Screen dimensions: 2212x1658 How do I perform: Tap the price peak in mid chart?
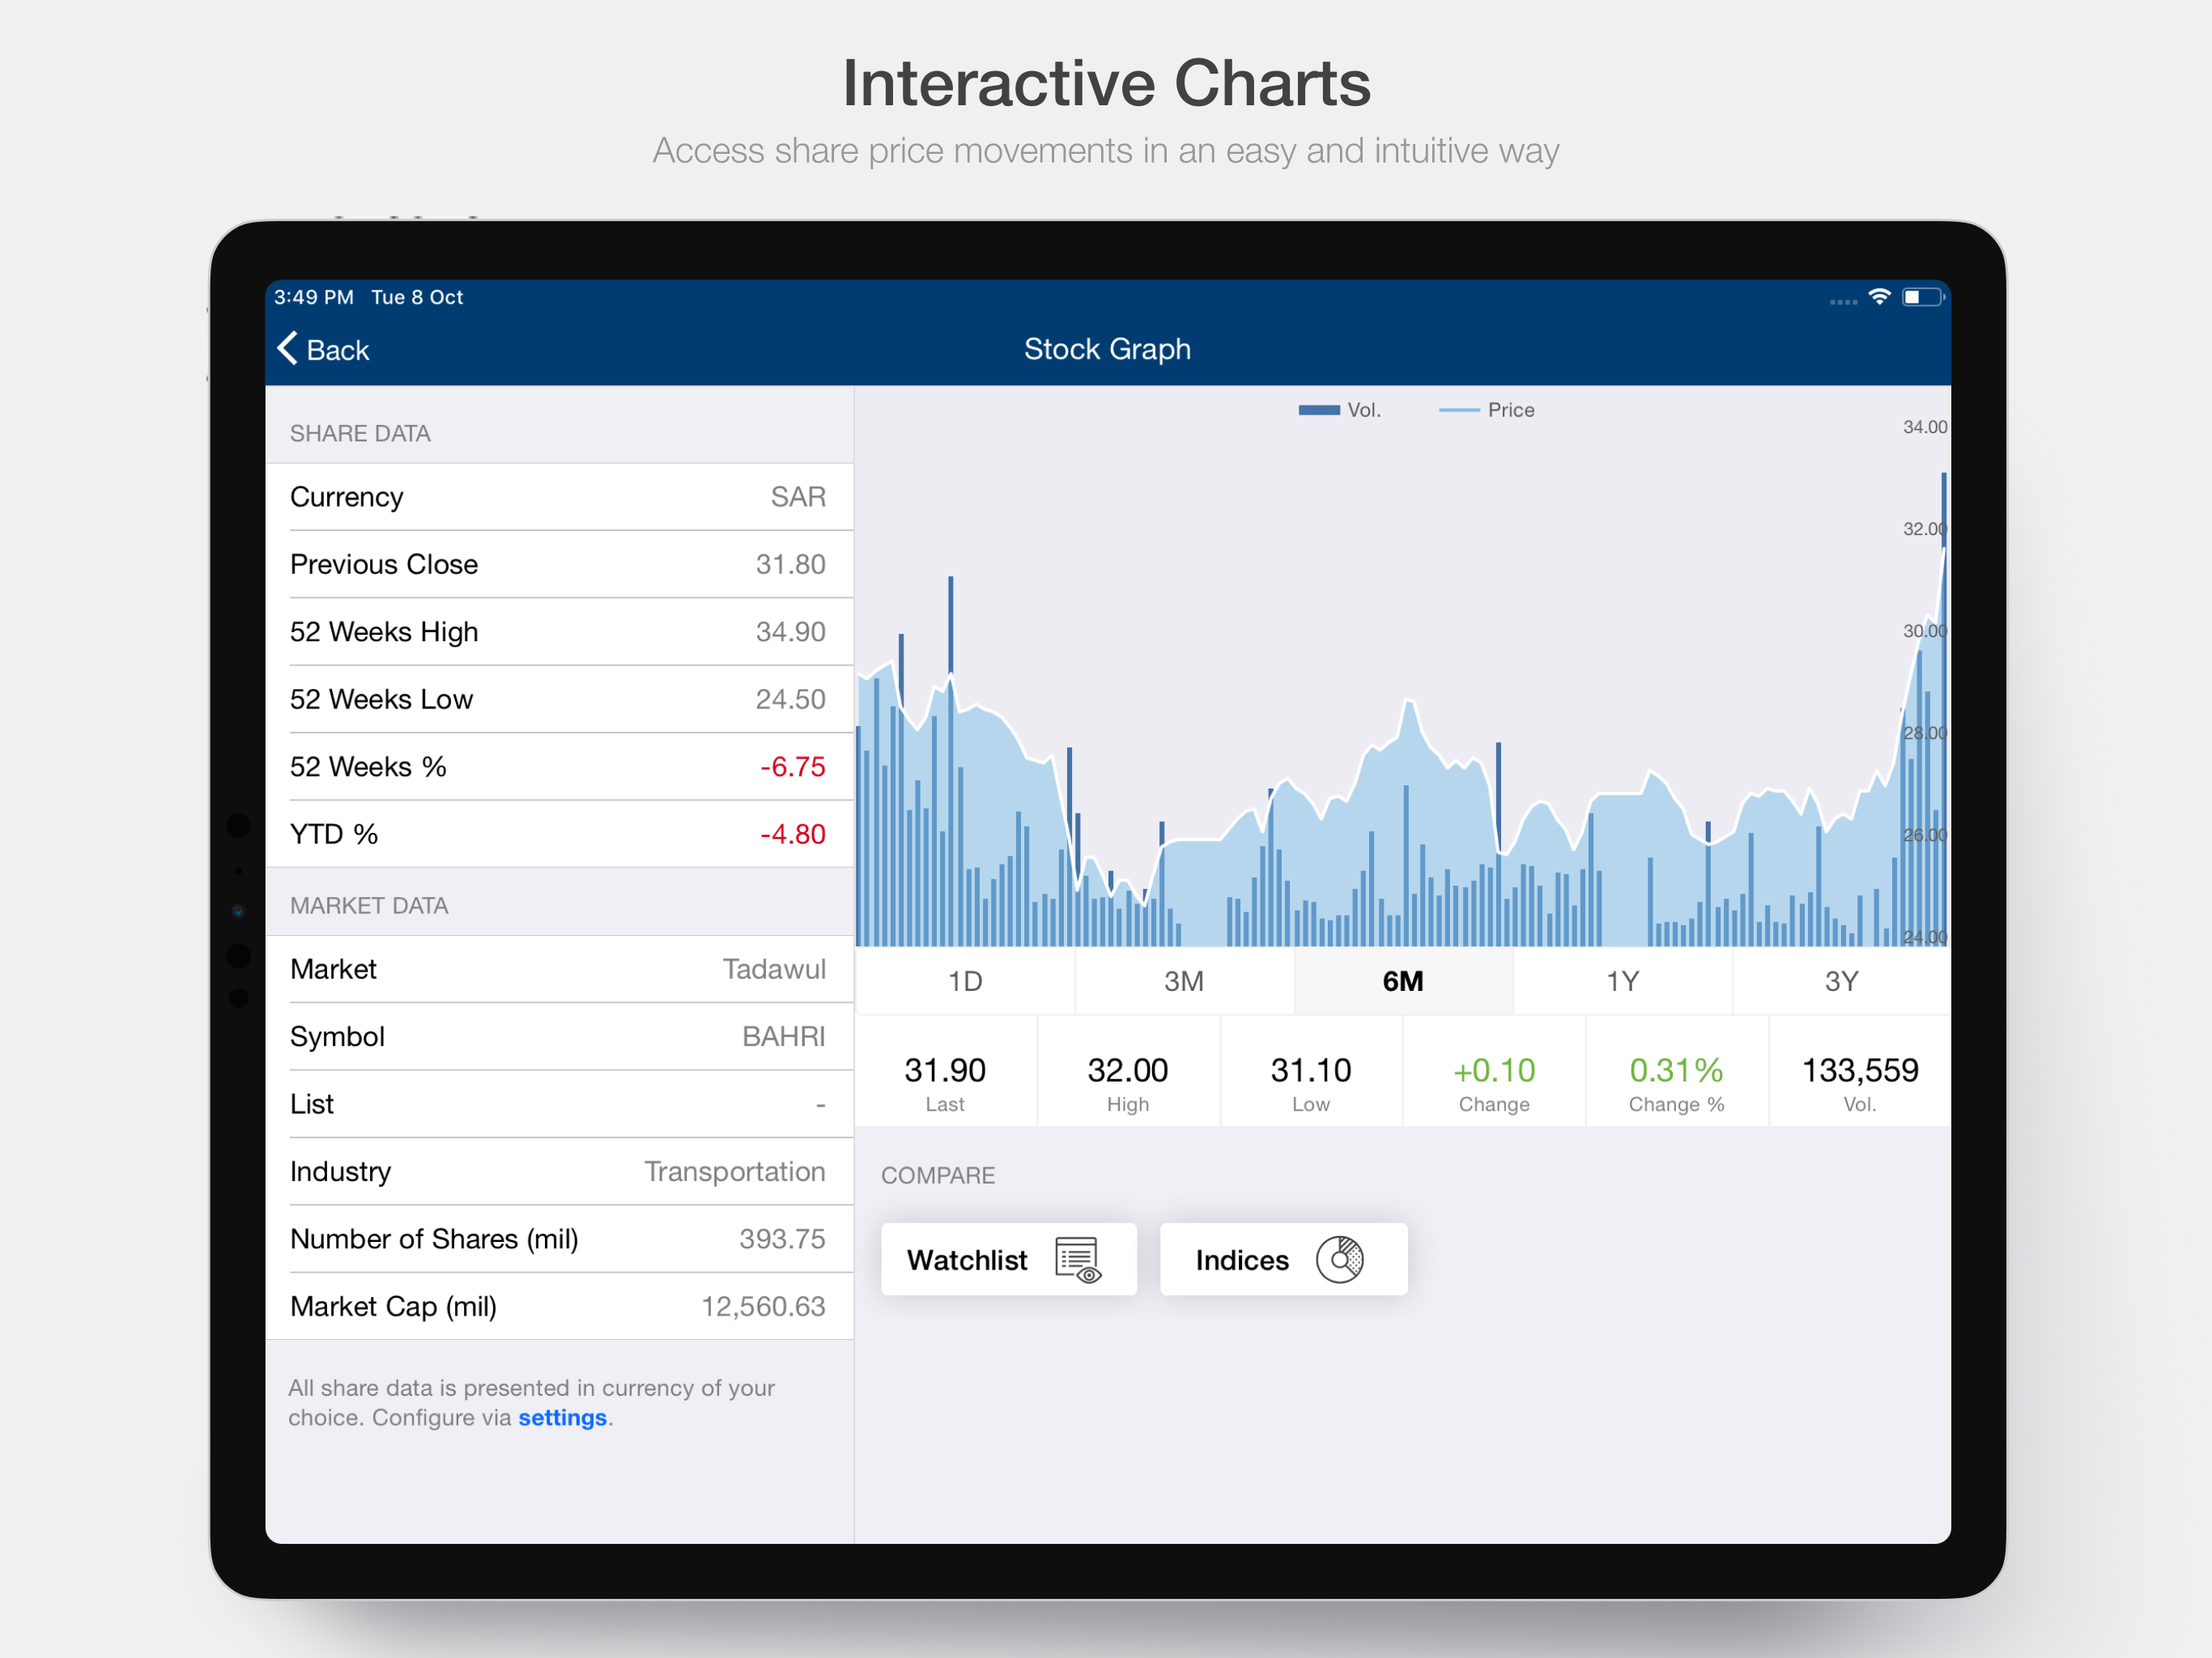click(x=1409, y=700)
